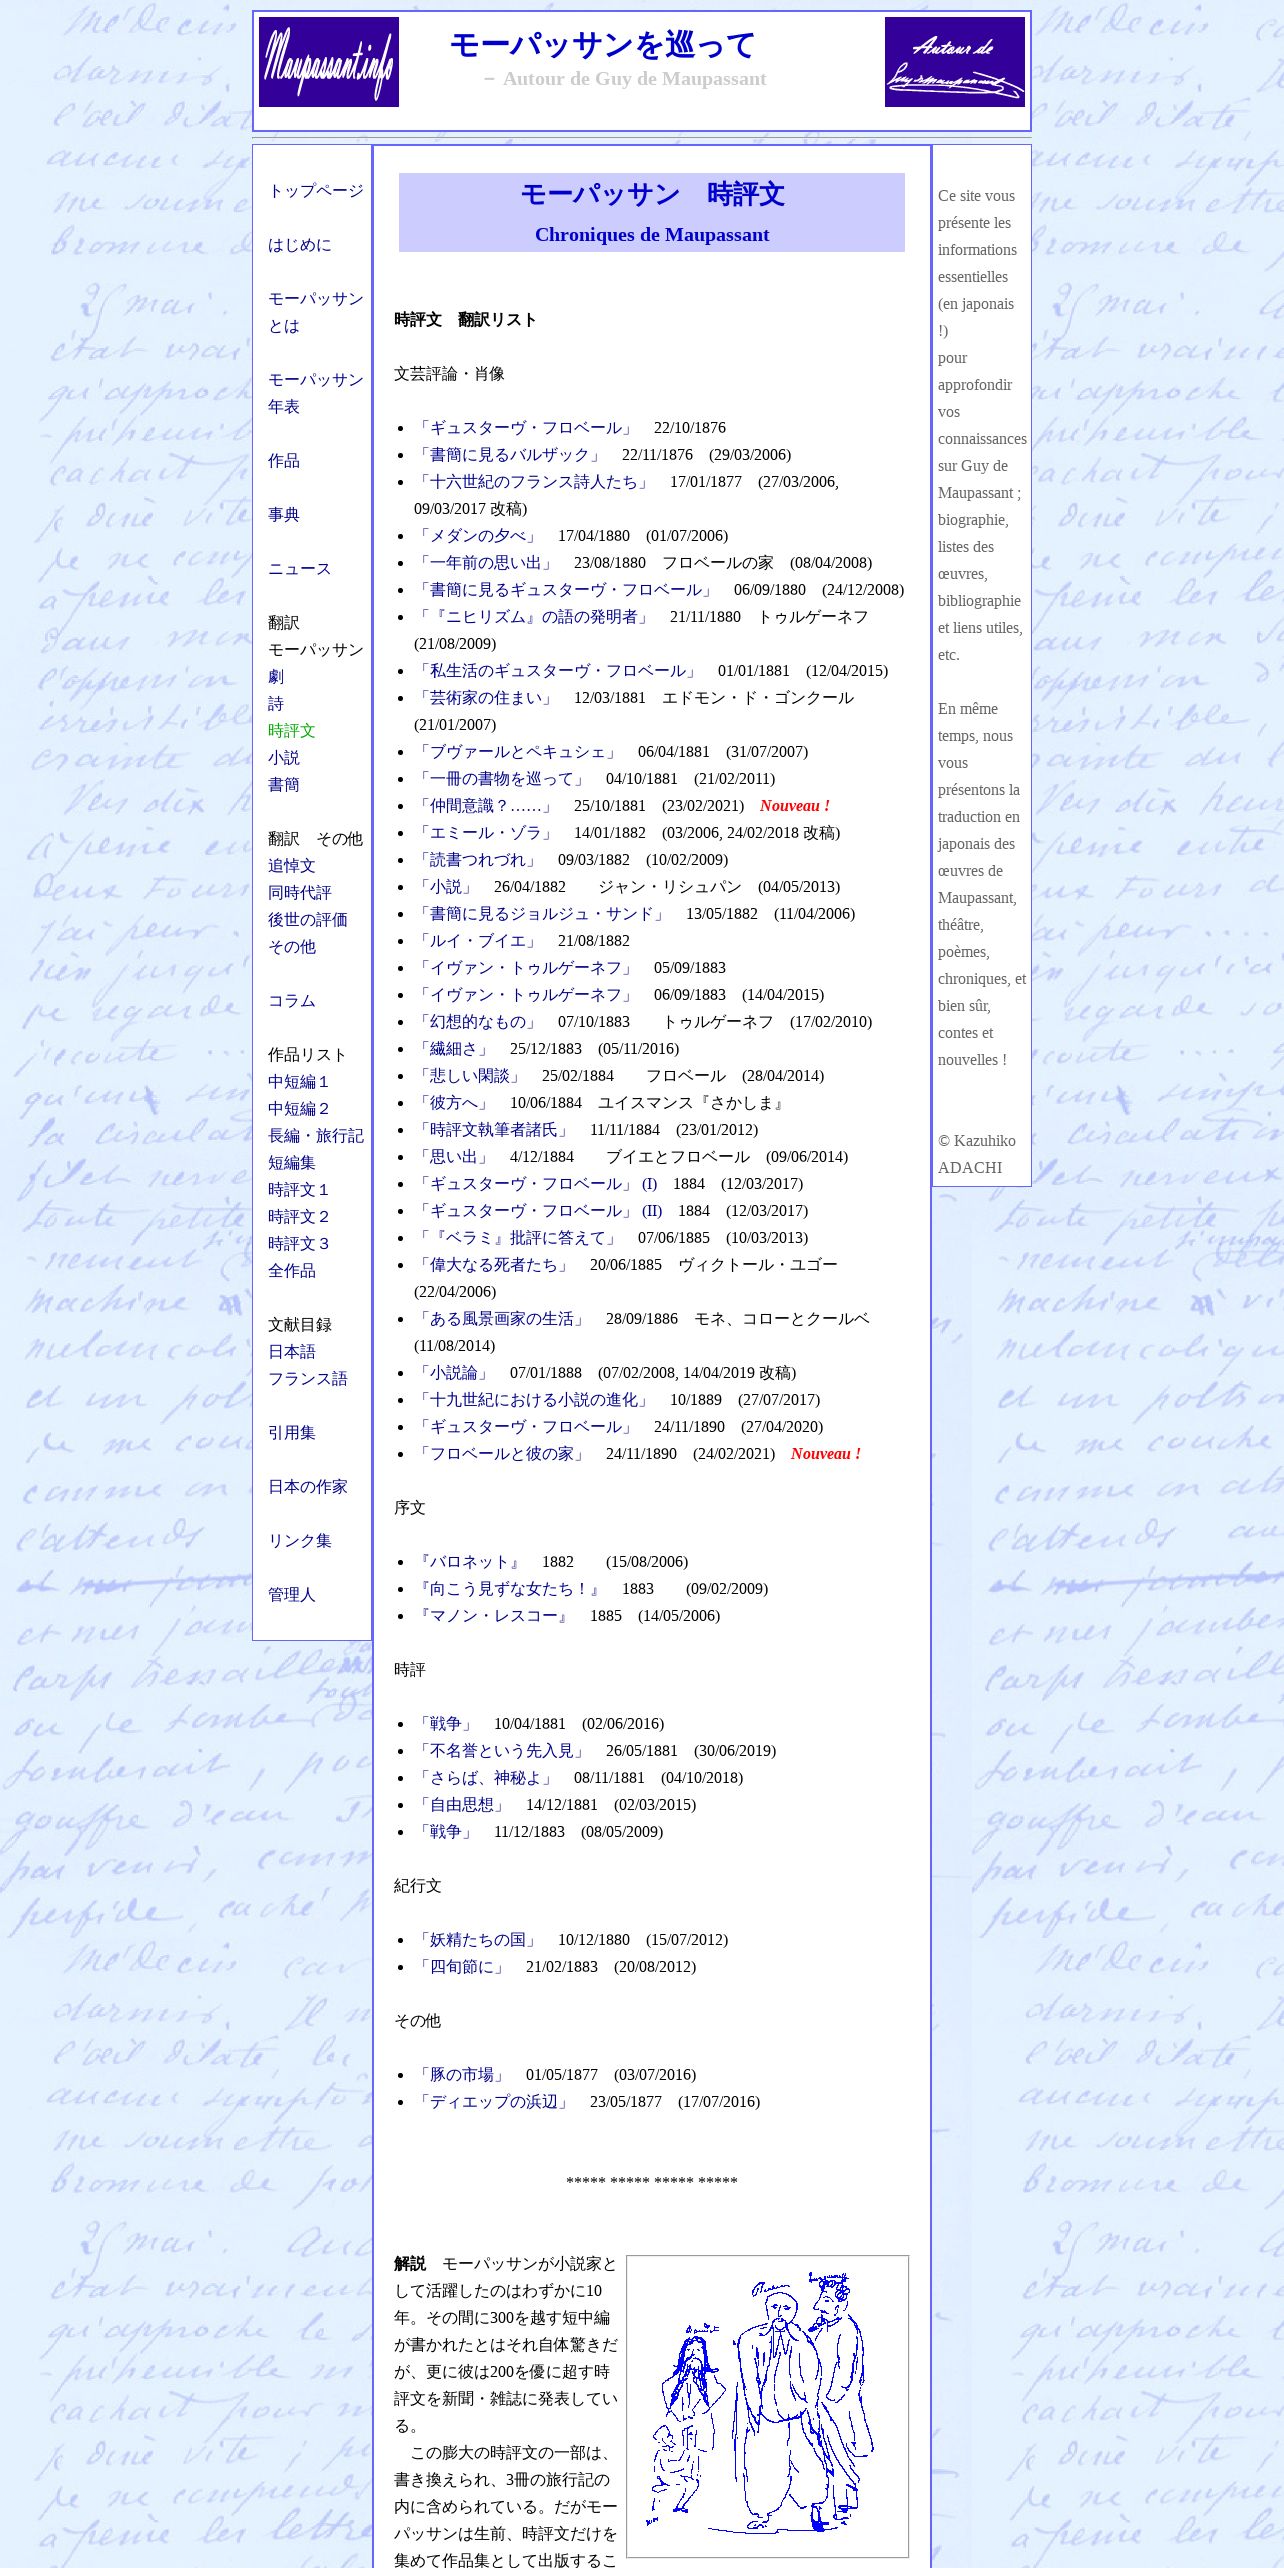
Task: Click the Maupassant.info logo image
Action: (x=329, y=62)
